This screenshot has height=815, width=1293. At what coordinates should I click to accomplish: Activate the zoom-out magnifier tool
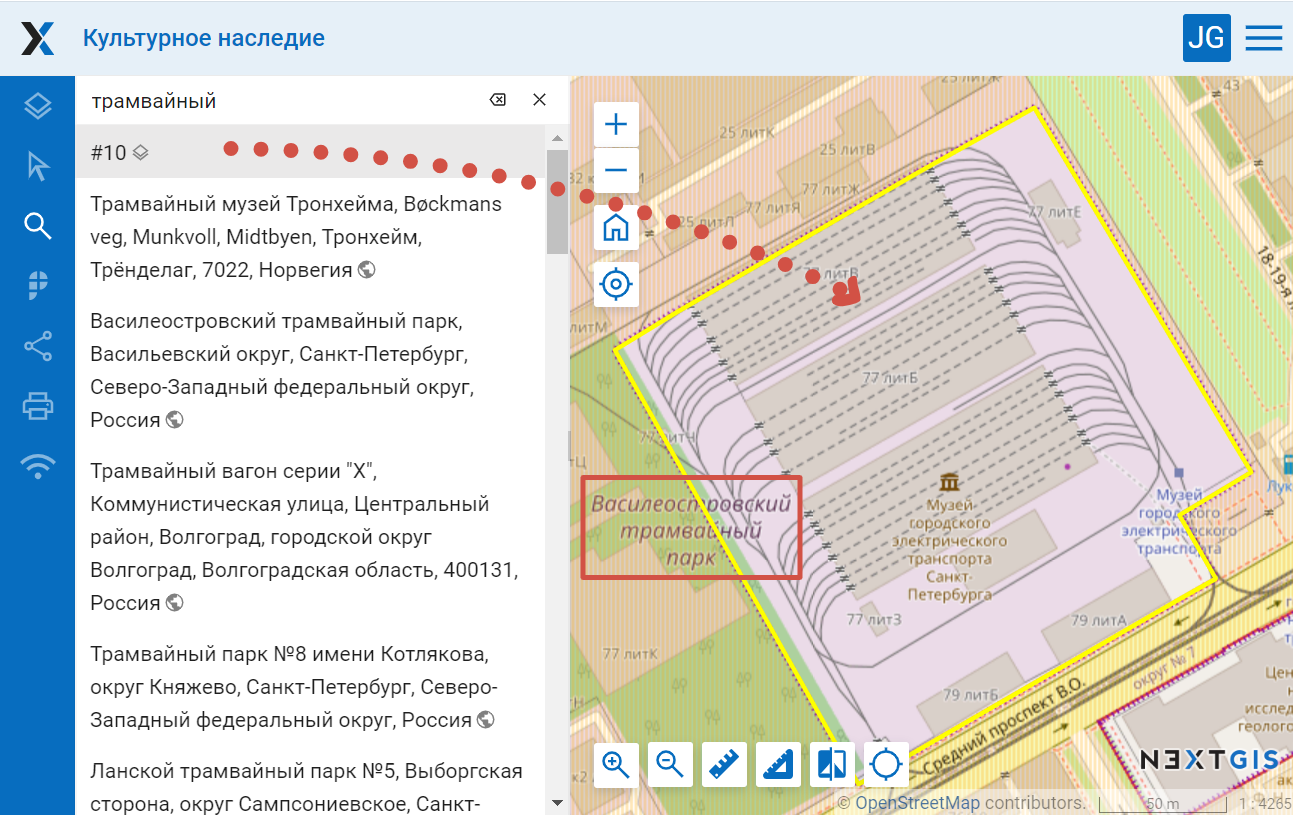pyautogui.click(x=670, y=765)
